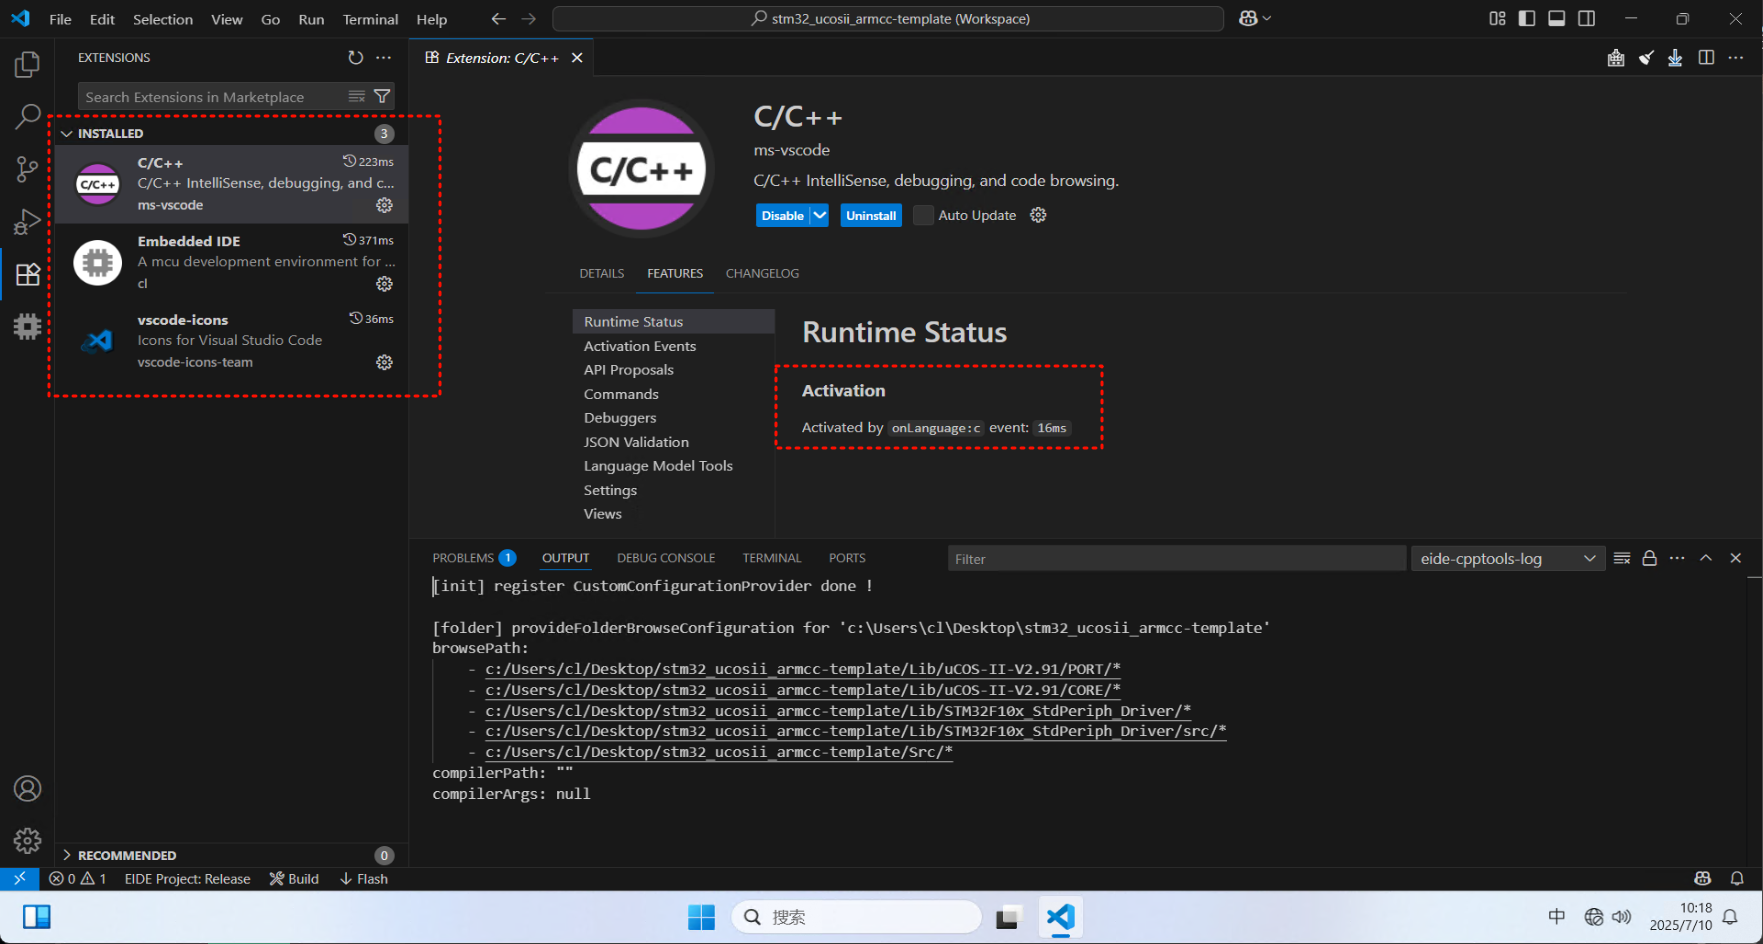
Task: Click the EIDE clean broom icon
Action: [x=1646, y=58]
